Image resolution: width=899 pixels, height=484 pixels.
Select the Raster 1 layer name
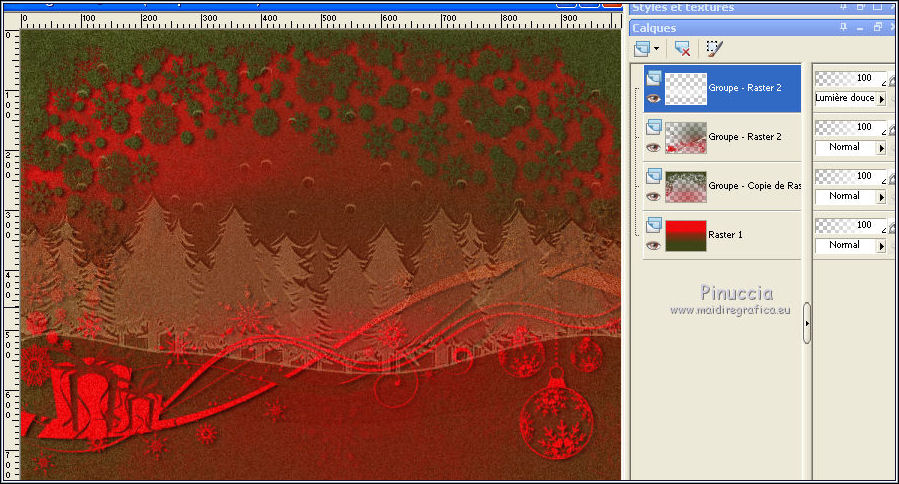pos(725,235)
